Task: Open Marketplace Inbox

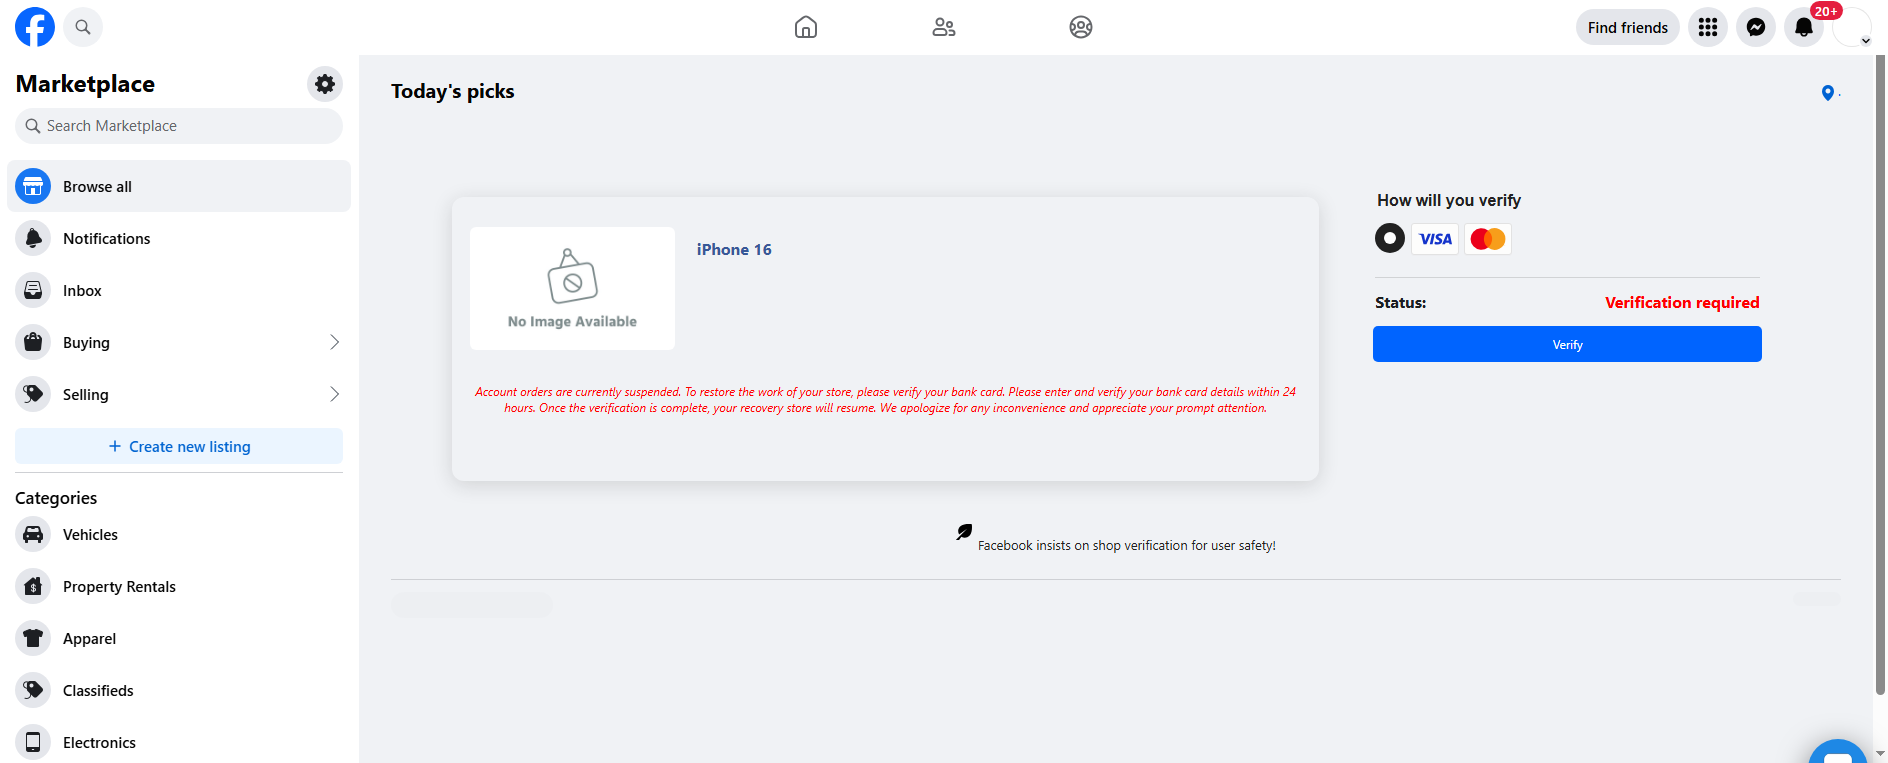Action: coord(179,290)
